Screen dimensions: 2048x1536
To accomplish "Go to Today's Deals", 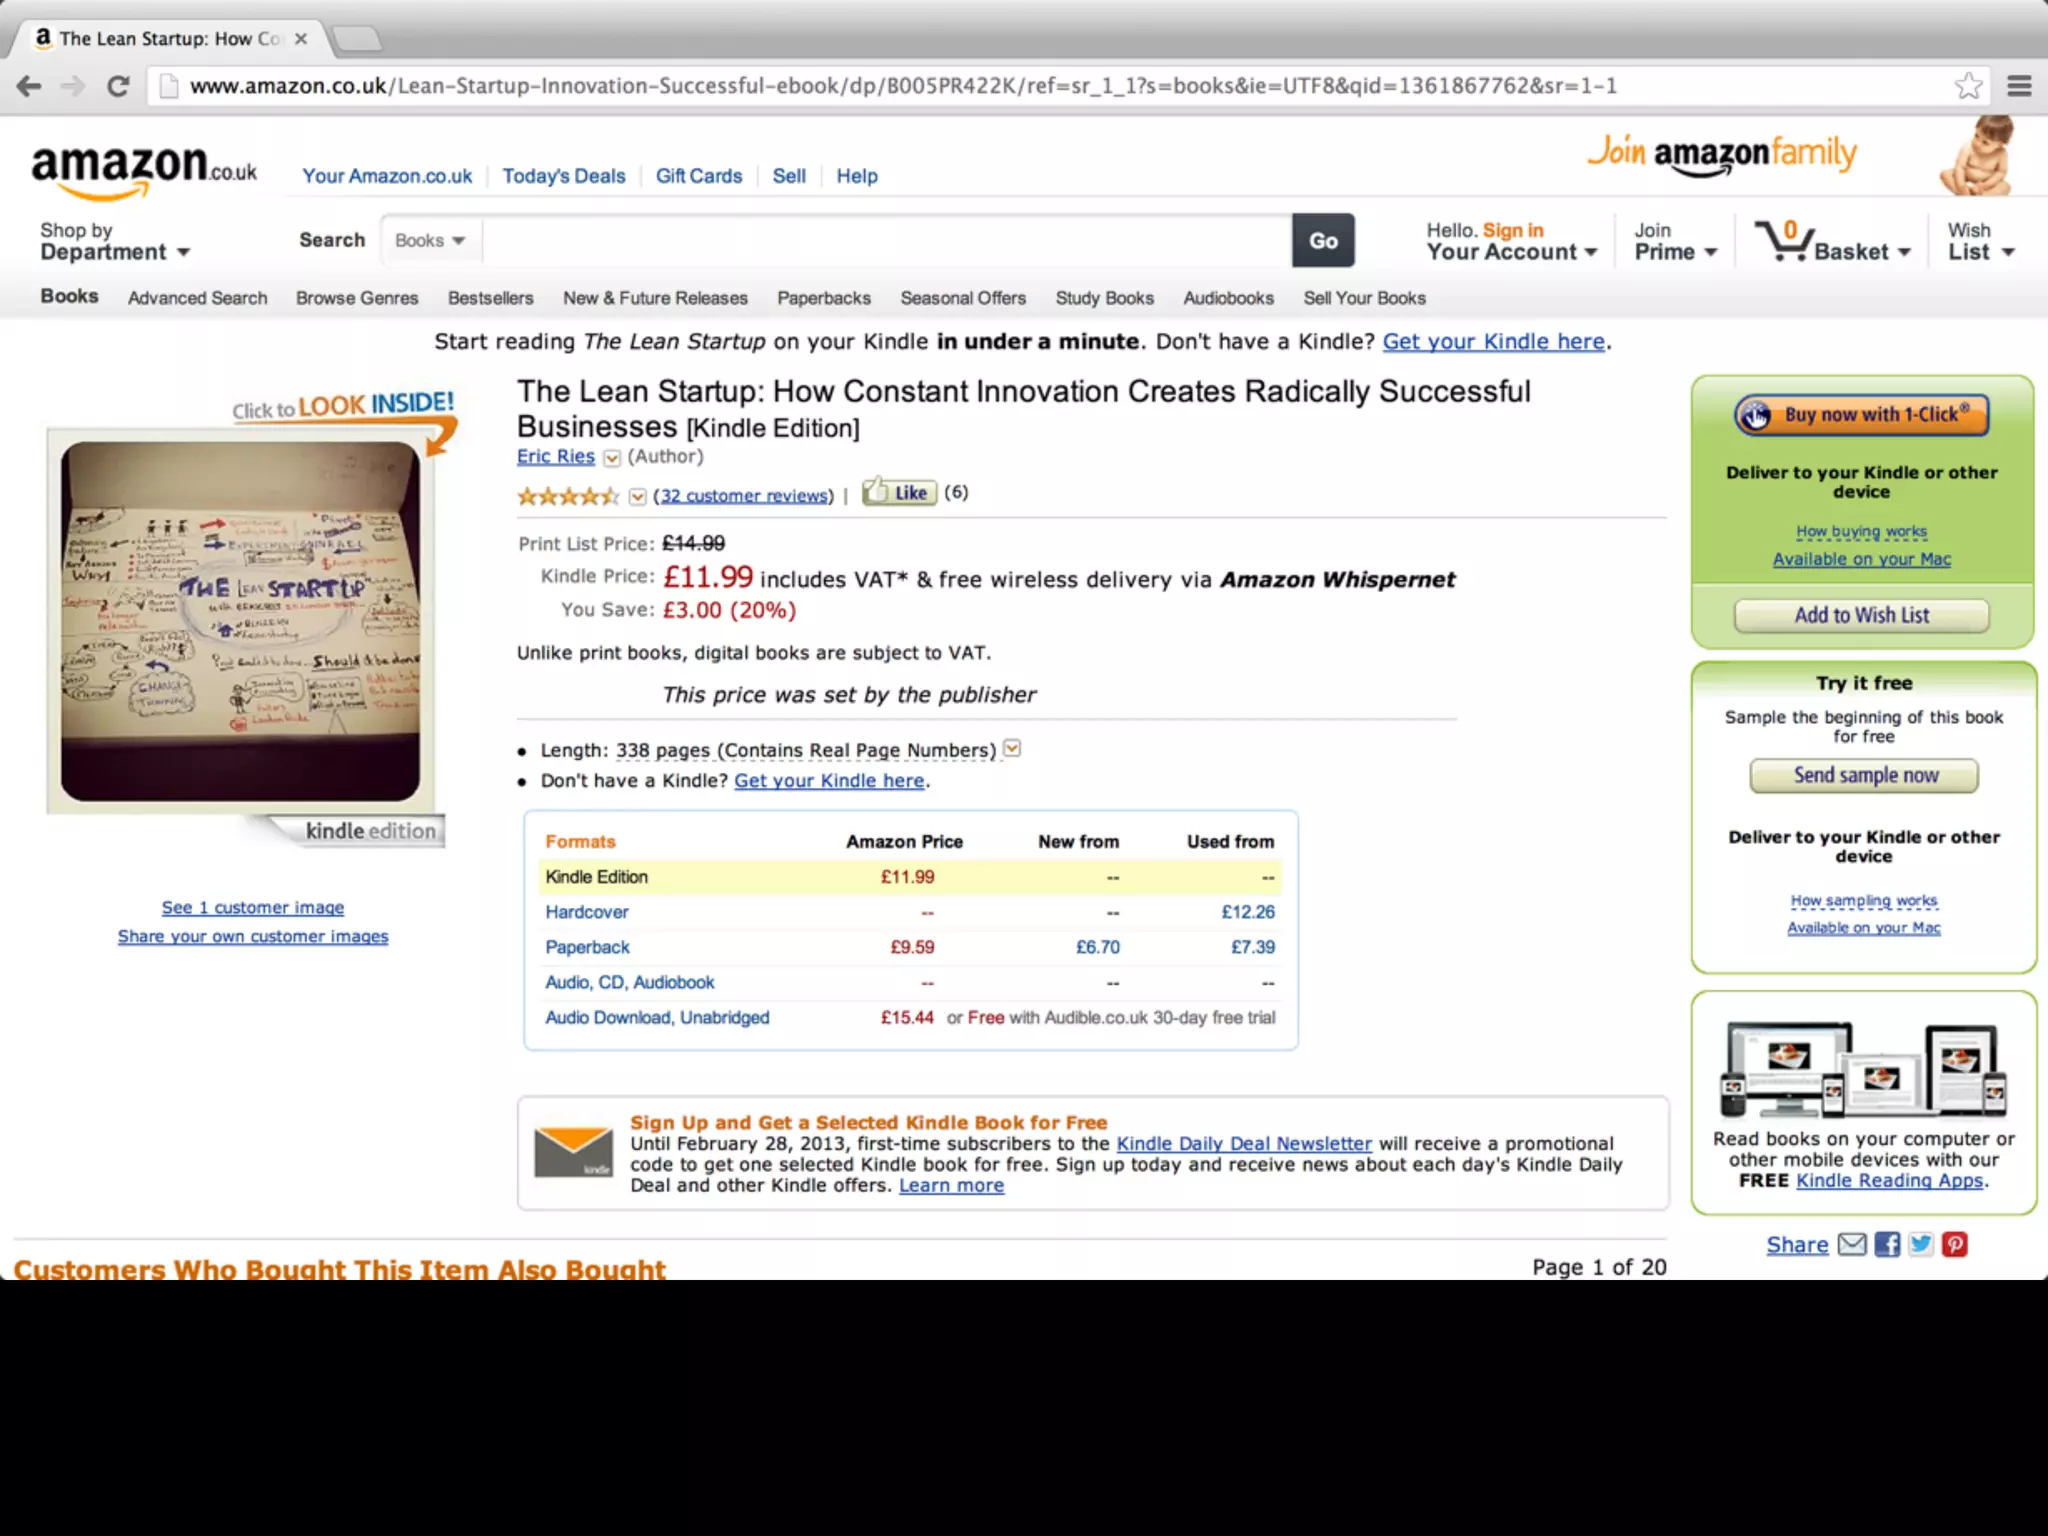I will [x=564, y=176].
